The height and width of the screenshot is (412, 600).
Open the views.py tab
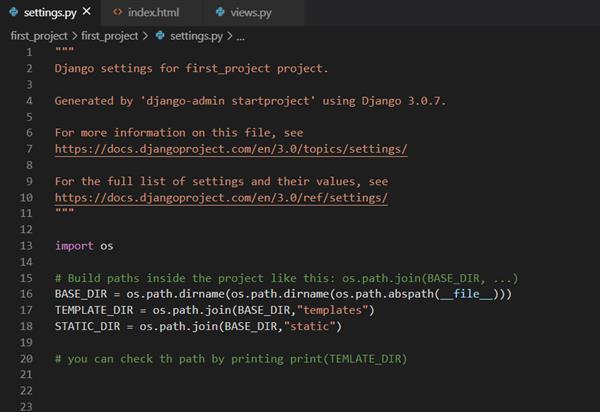[x=247, y=12]
